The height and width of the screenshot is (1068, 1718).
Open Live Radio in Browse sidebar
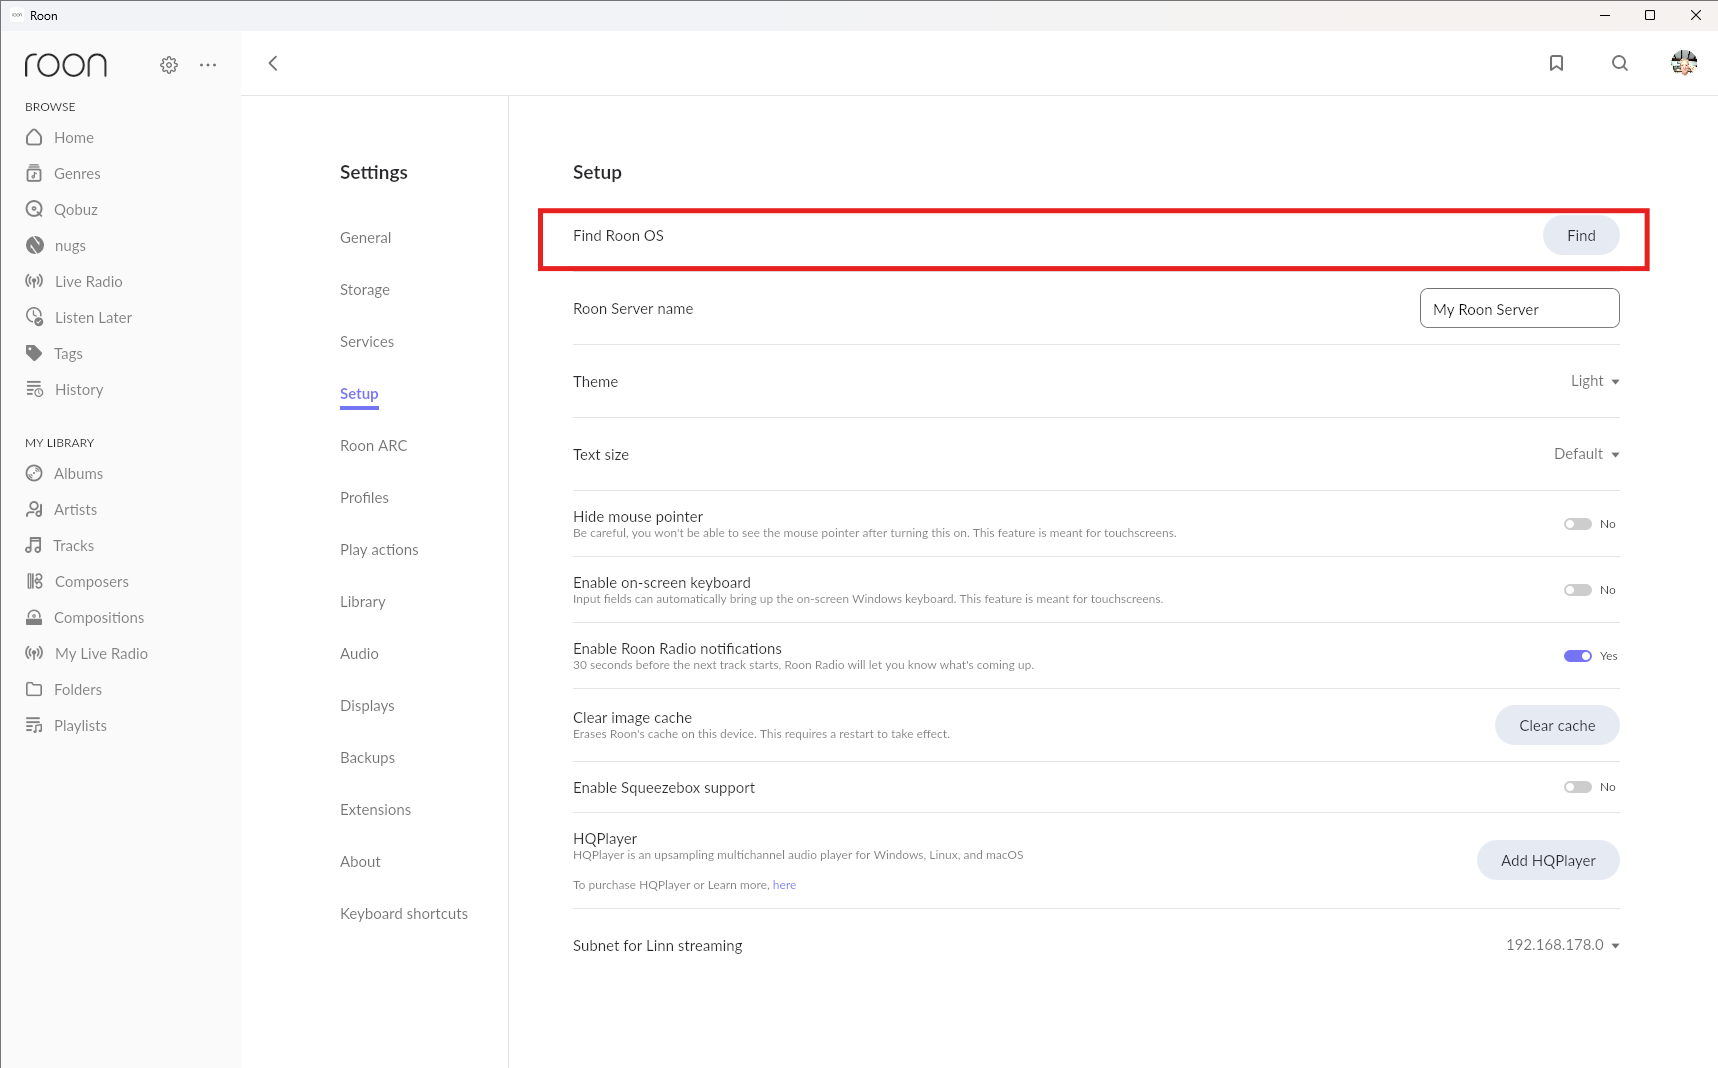click(88, 282)
